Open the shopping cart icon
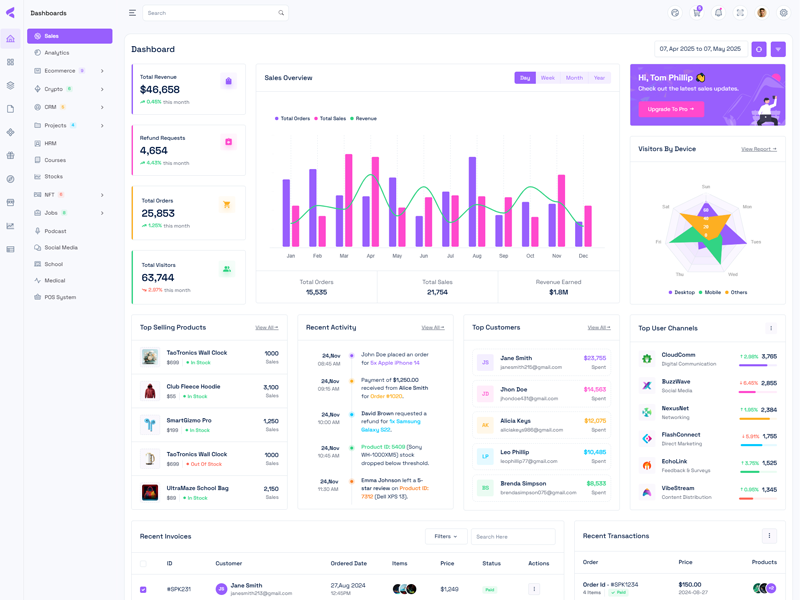The width and height of the screenshot is (800, 600). click(697, 13)
